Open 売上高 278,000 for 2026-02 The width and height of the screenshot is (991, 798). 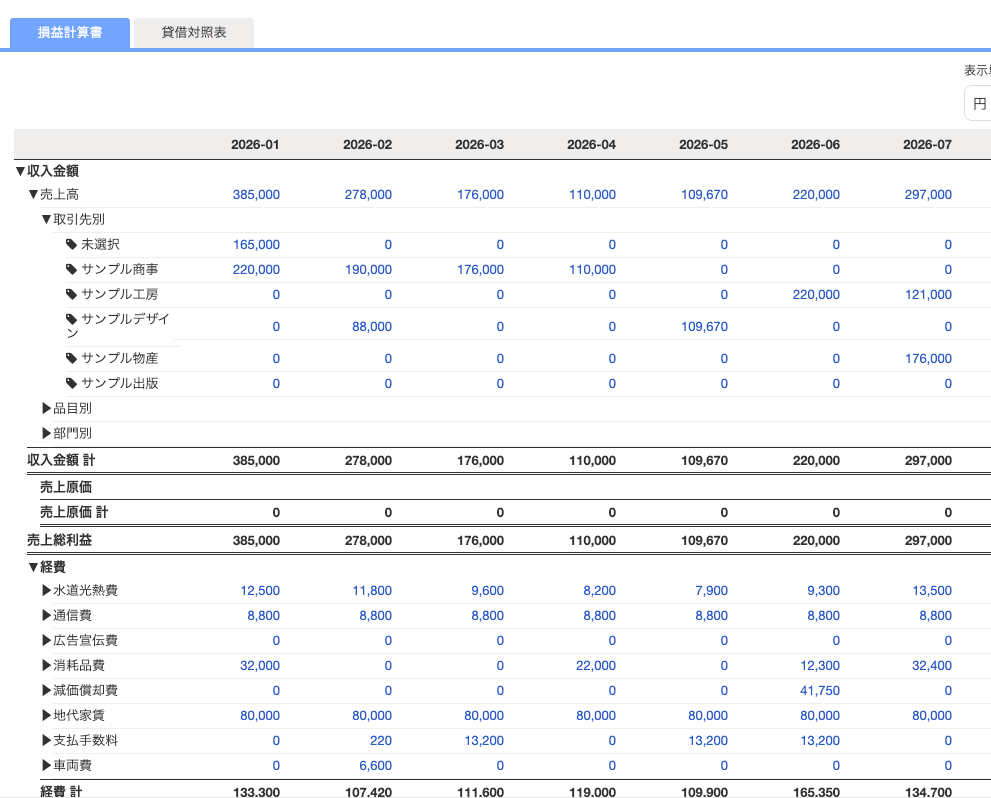pyautogui.click(x=368, y=195)
